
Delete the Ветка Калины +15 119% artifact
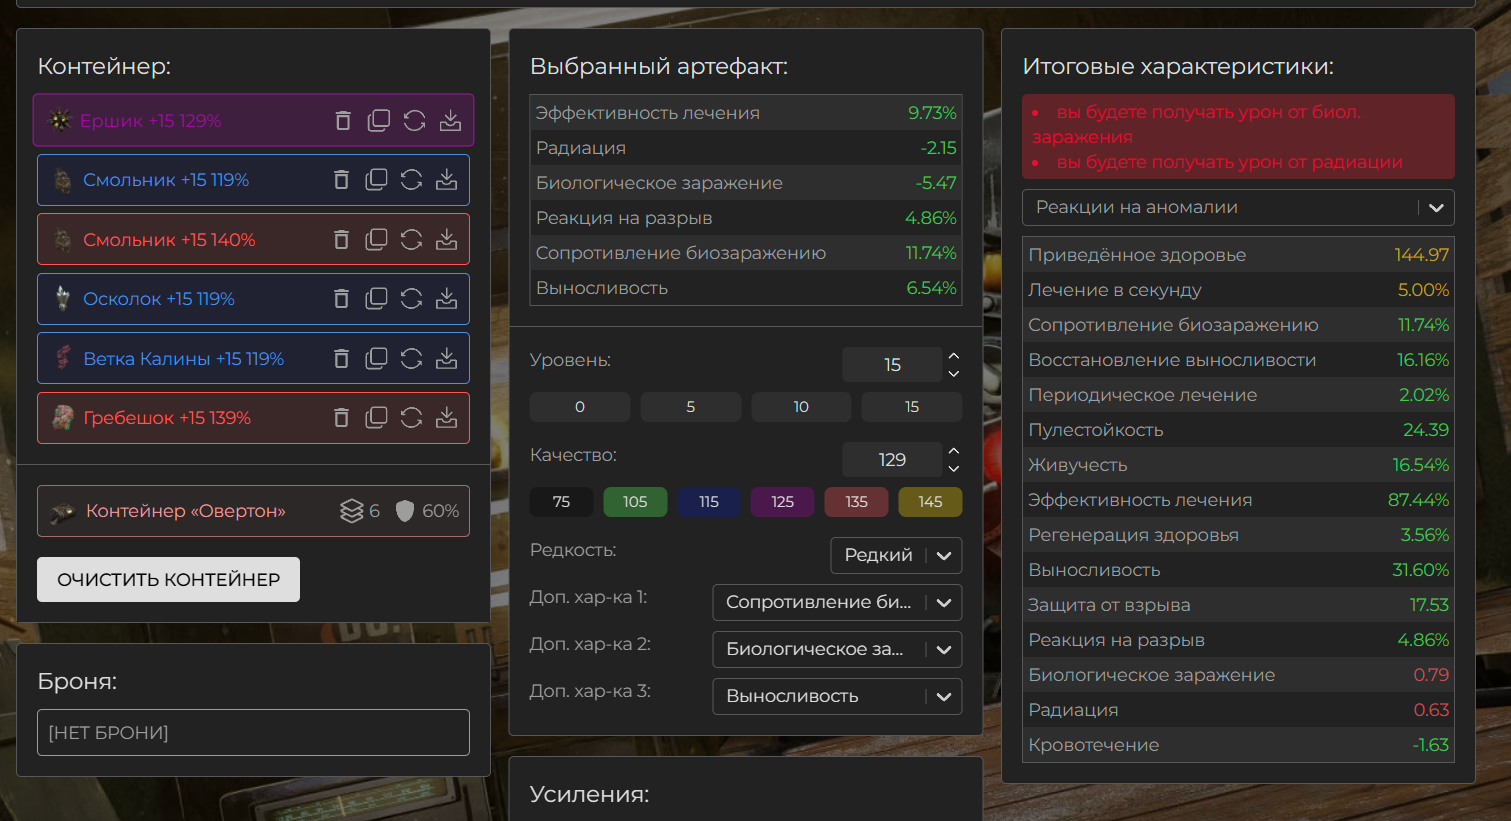(x=341, y=359)
